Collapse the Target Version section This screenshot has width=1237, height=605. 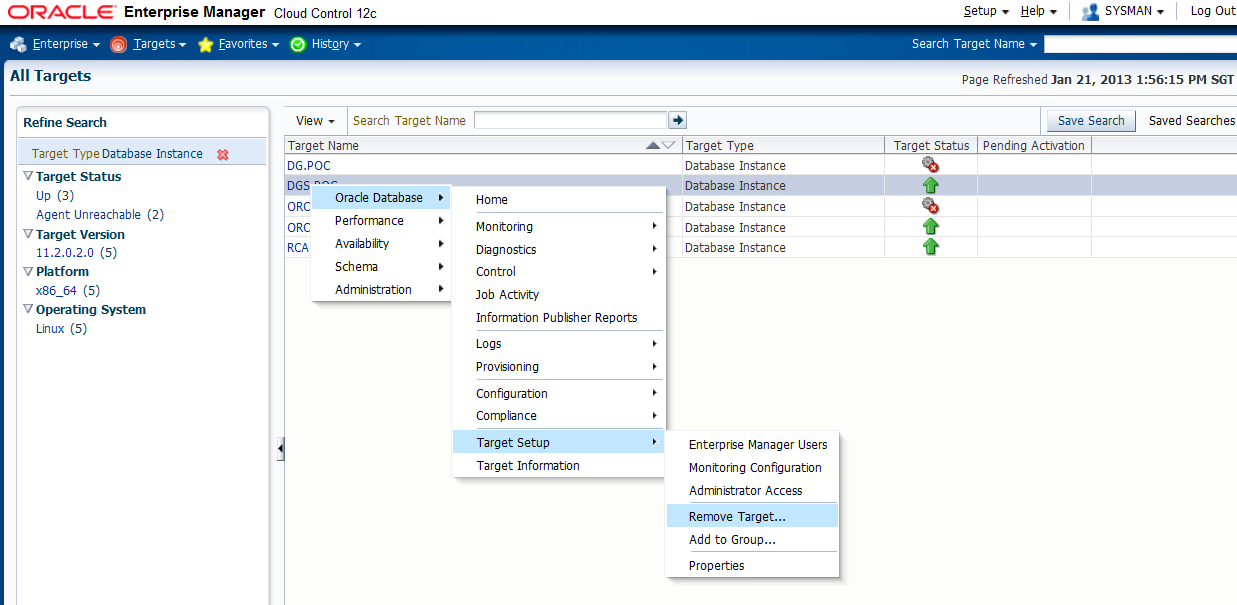(x=28, y=234)
